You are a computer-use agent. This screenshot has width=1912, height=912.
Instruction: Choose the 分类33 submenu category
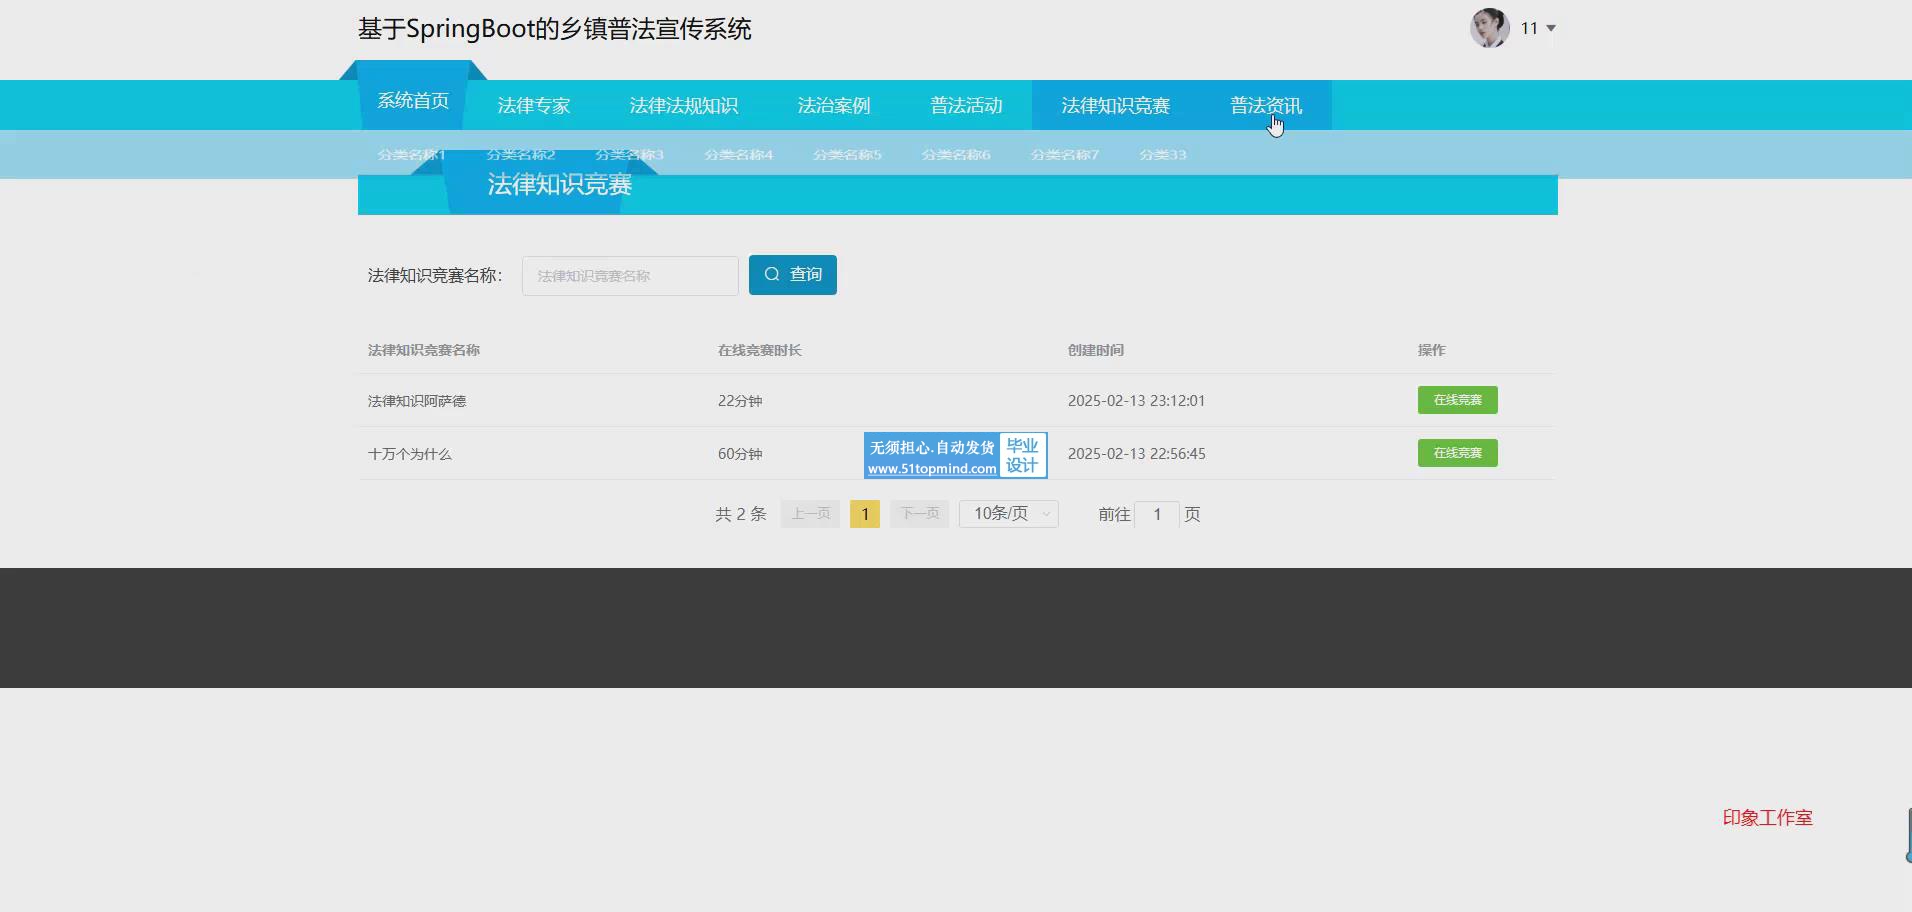1162,155
